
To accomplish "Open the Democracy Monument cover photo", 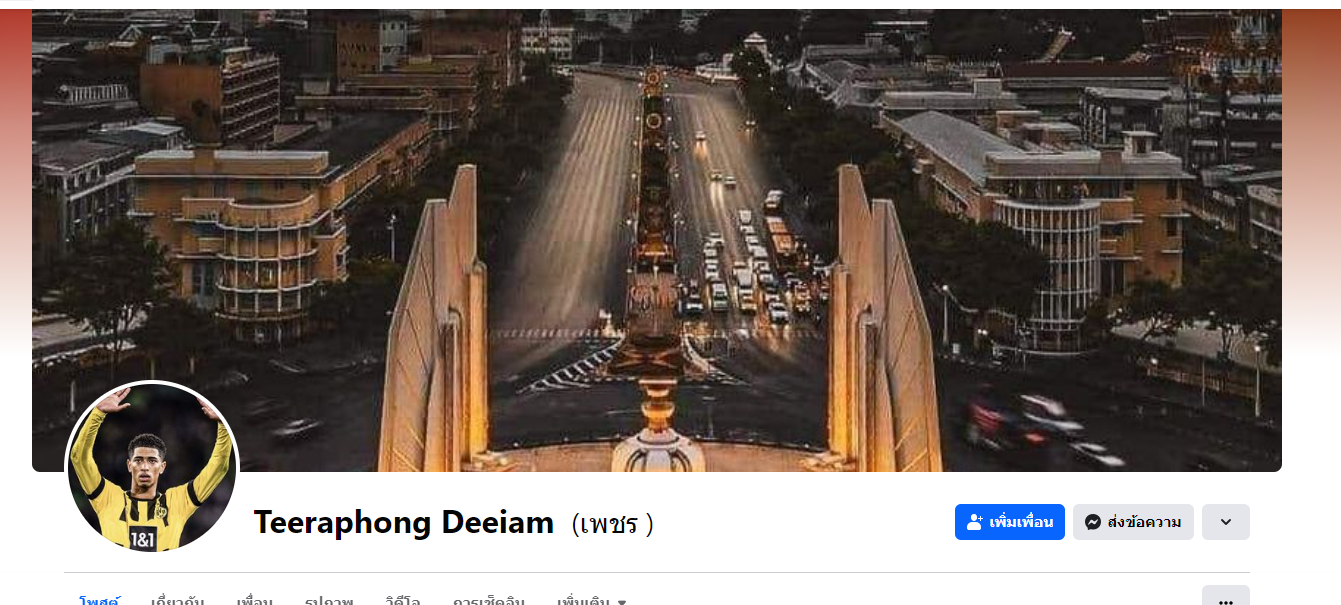I will point(657,240).
